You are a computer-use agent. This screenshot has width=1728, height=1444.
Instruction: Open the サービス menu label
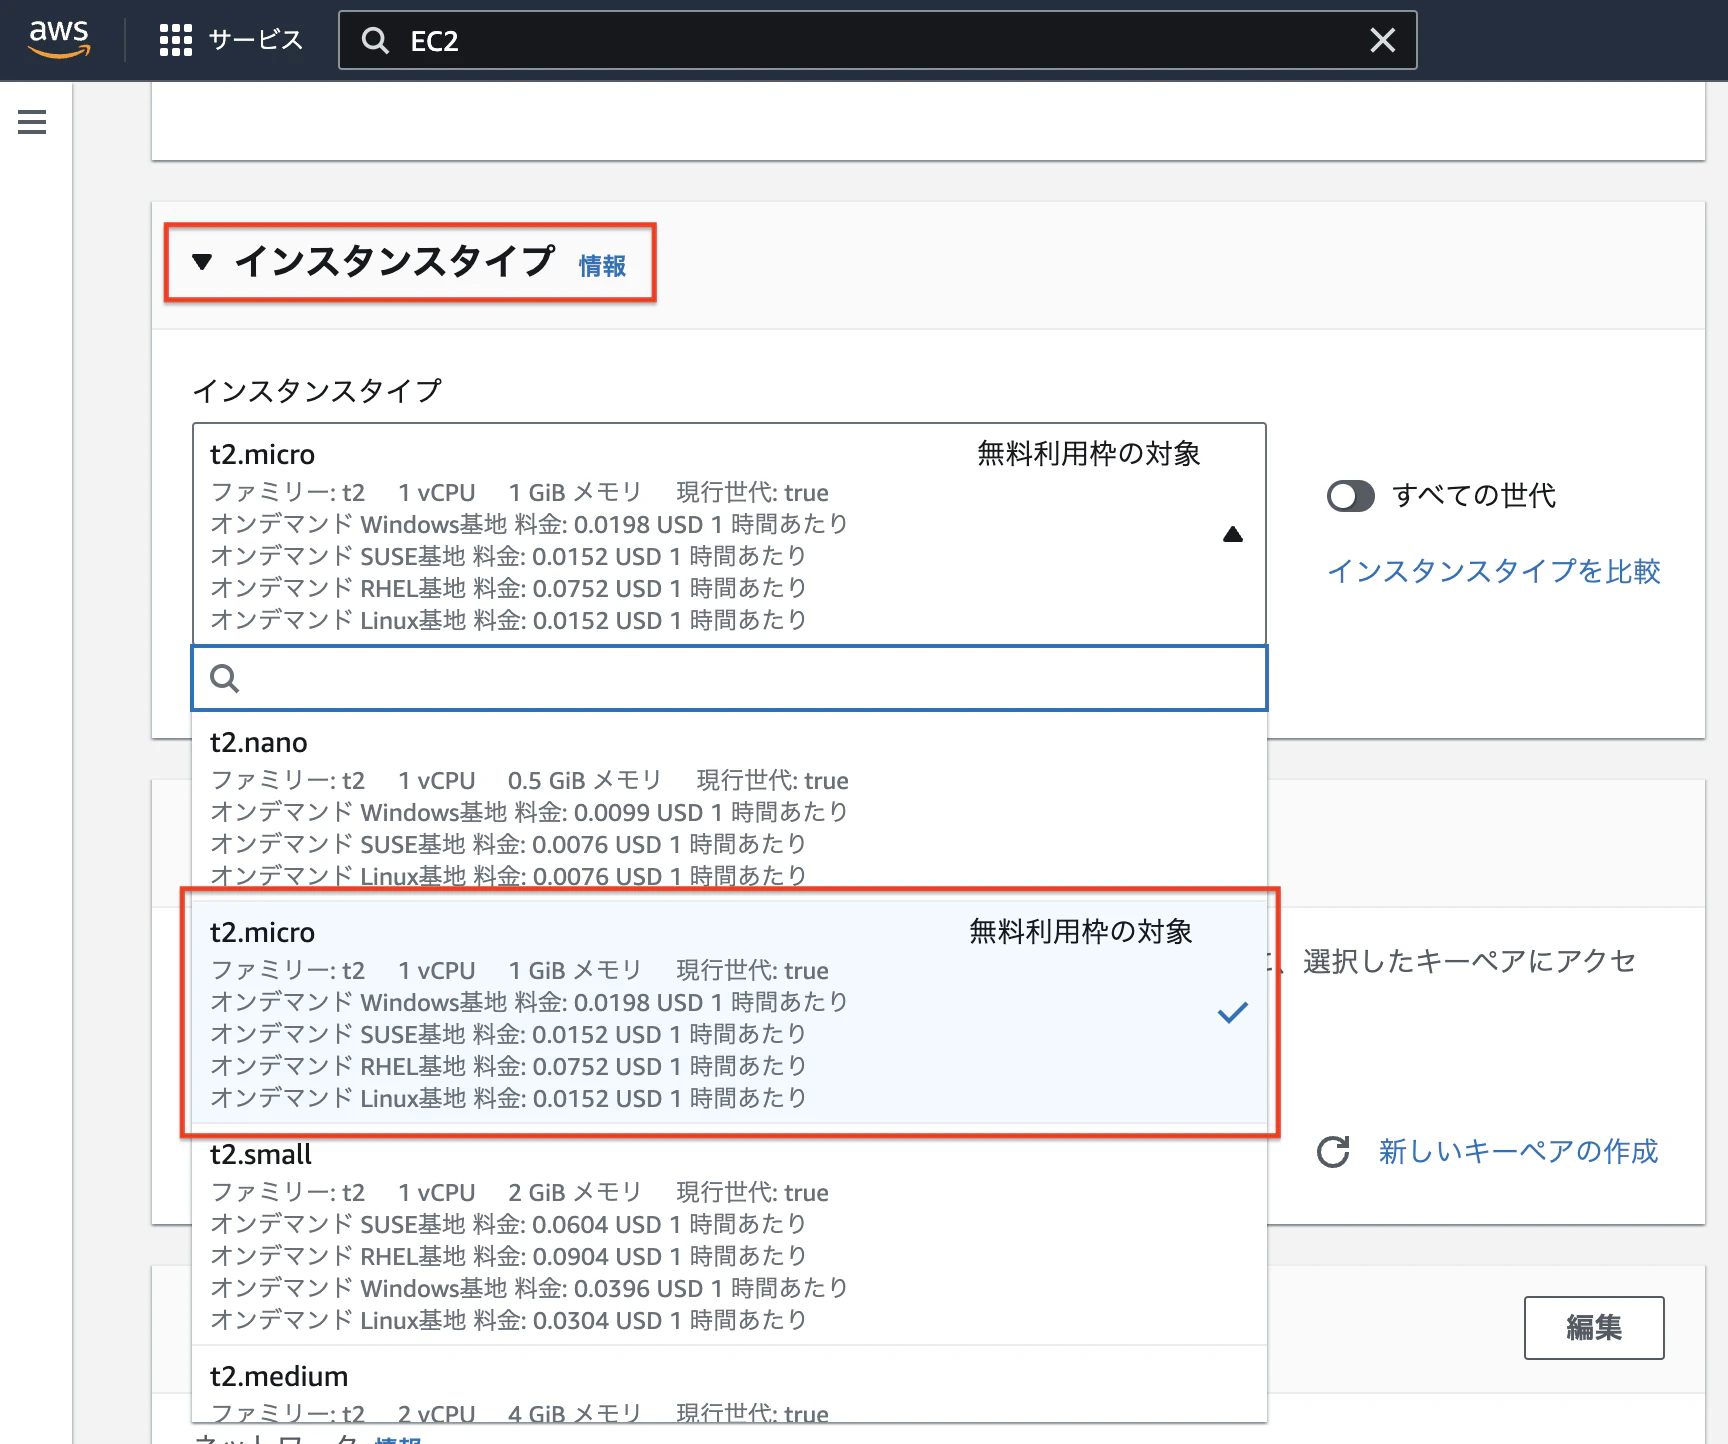coord(255,40)
